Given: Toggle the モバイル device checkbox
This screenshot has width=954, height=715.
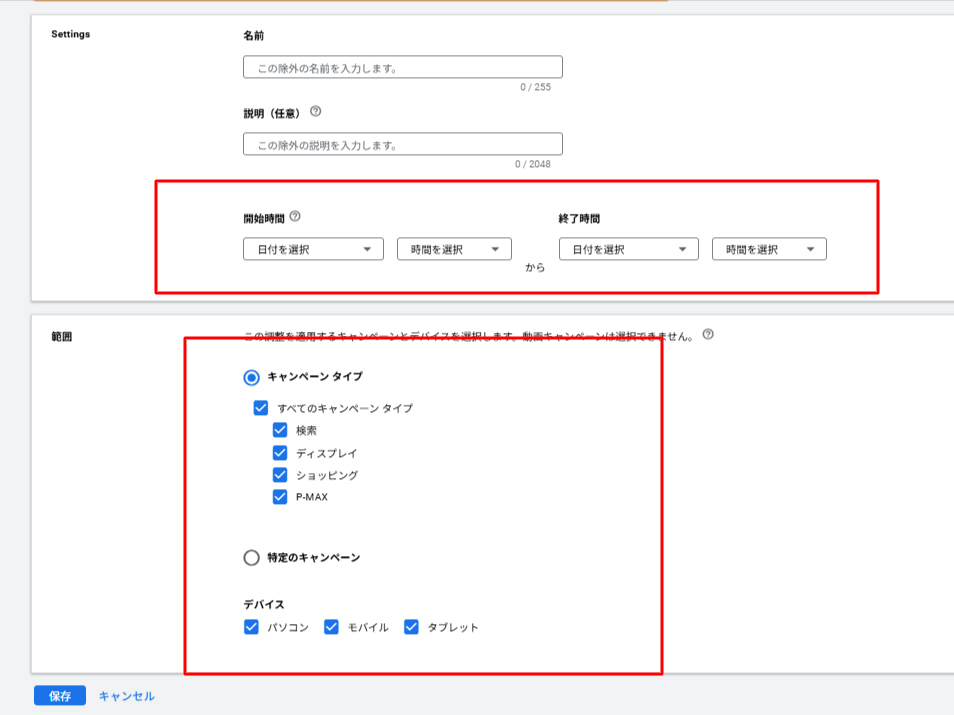Looking at the screenshot, I should point(332,627).
